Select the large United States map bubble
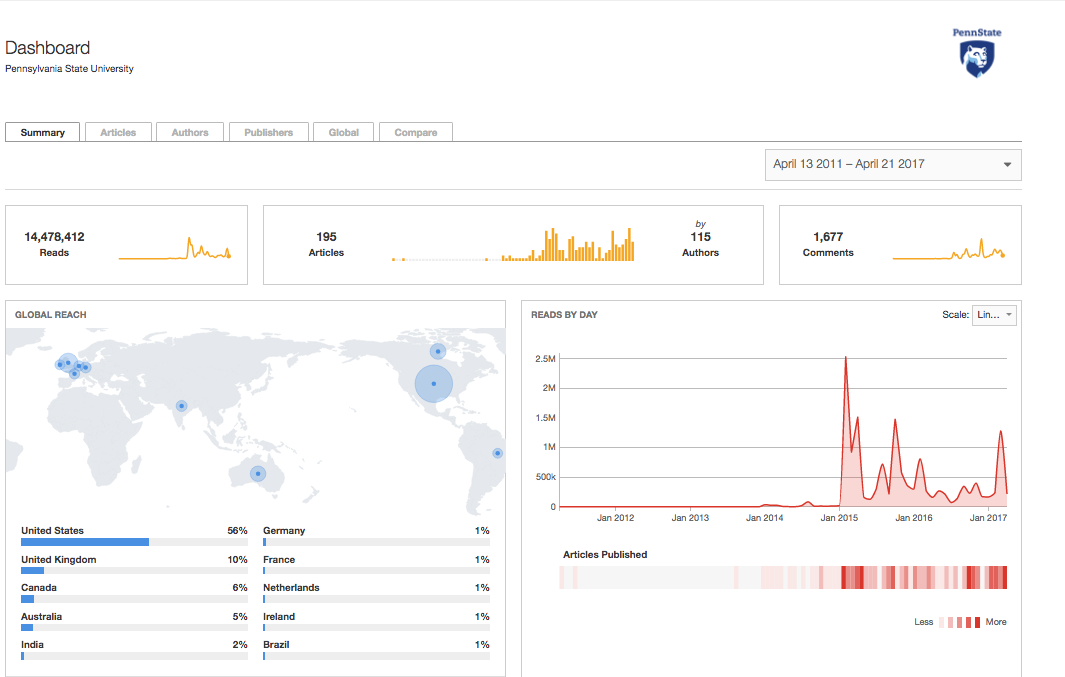 click(433, 384)
